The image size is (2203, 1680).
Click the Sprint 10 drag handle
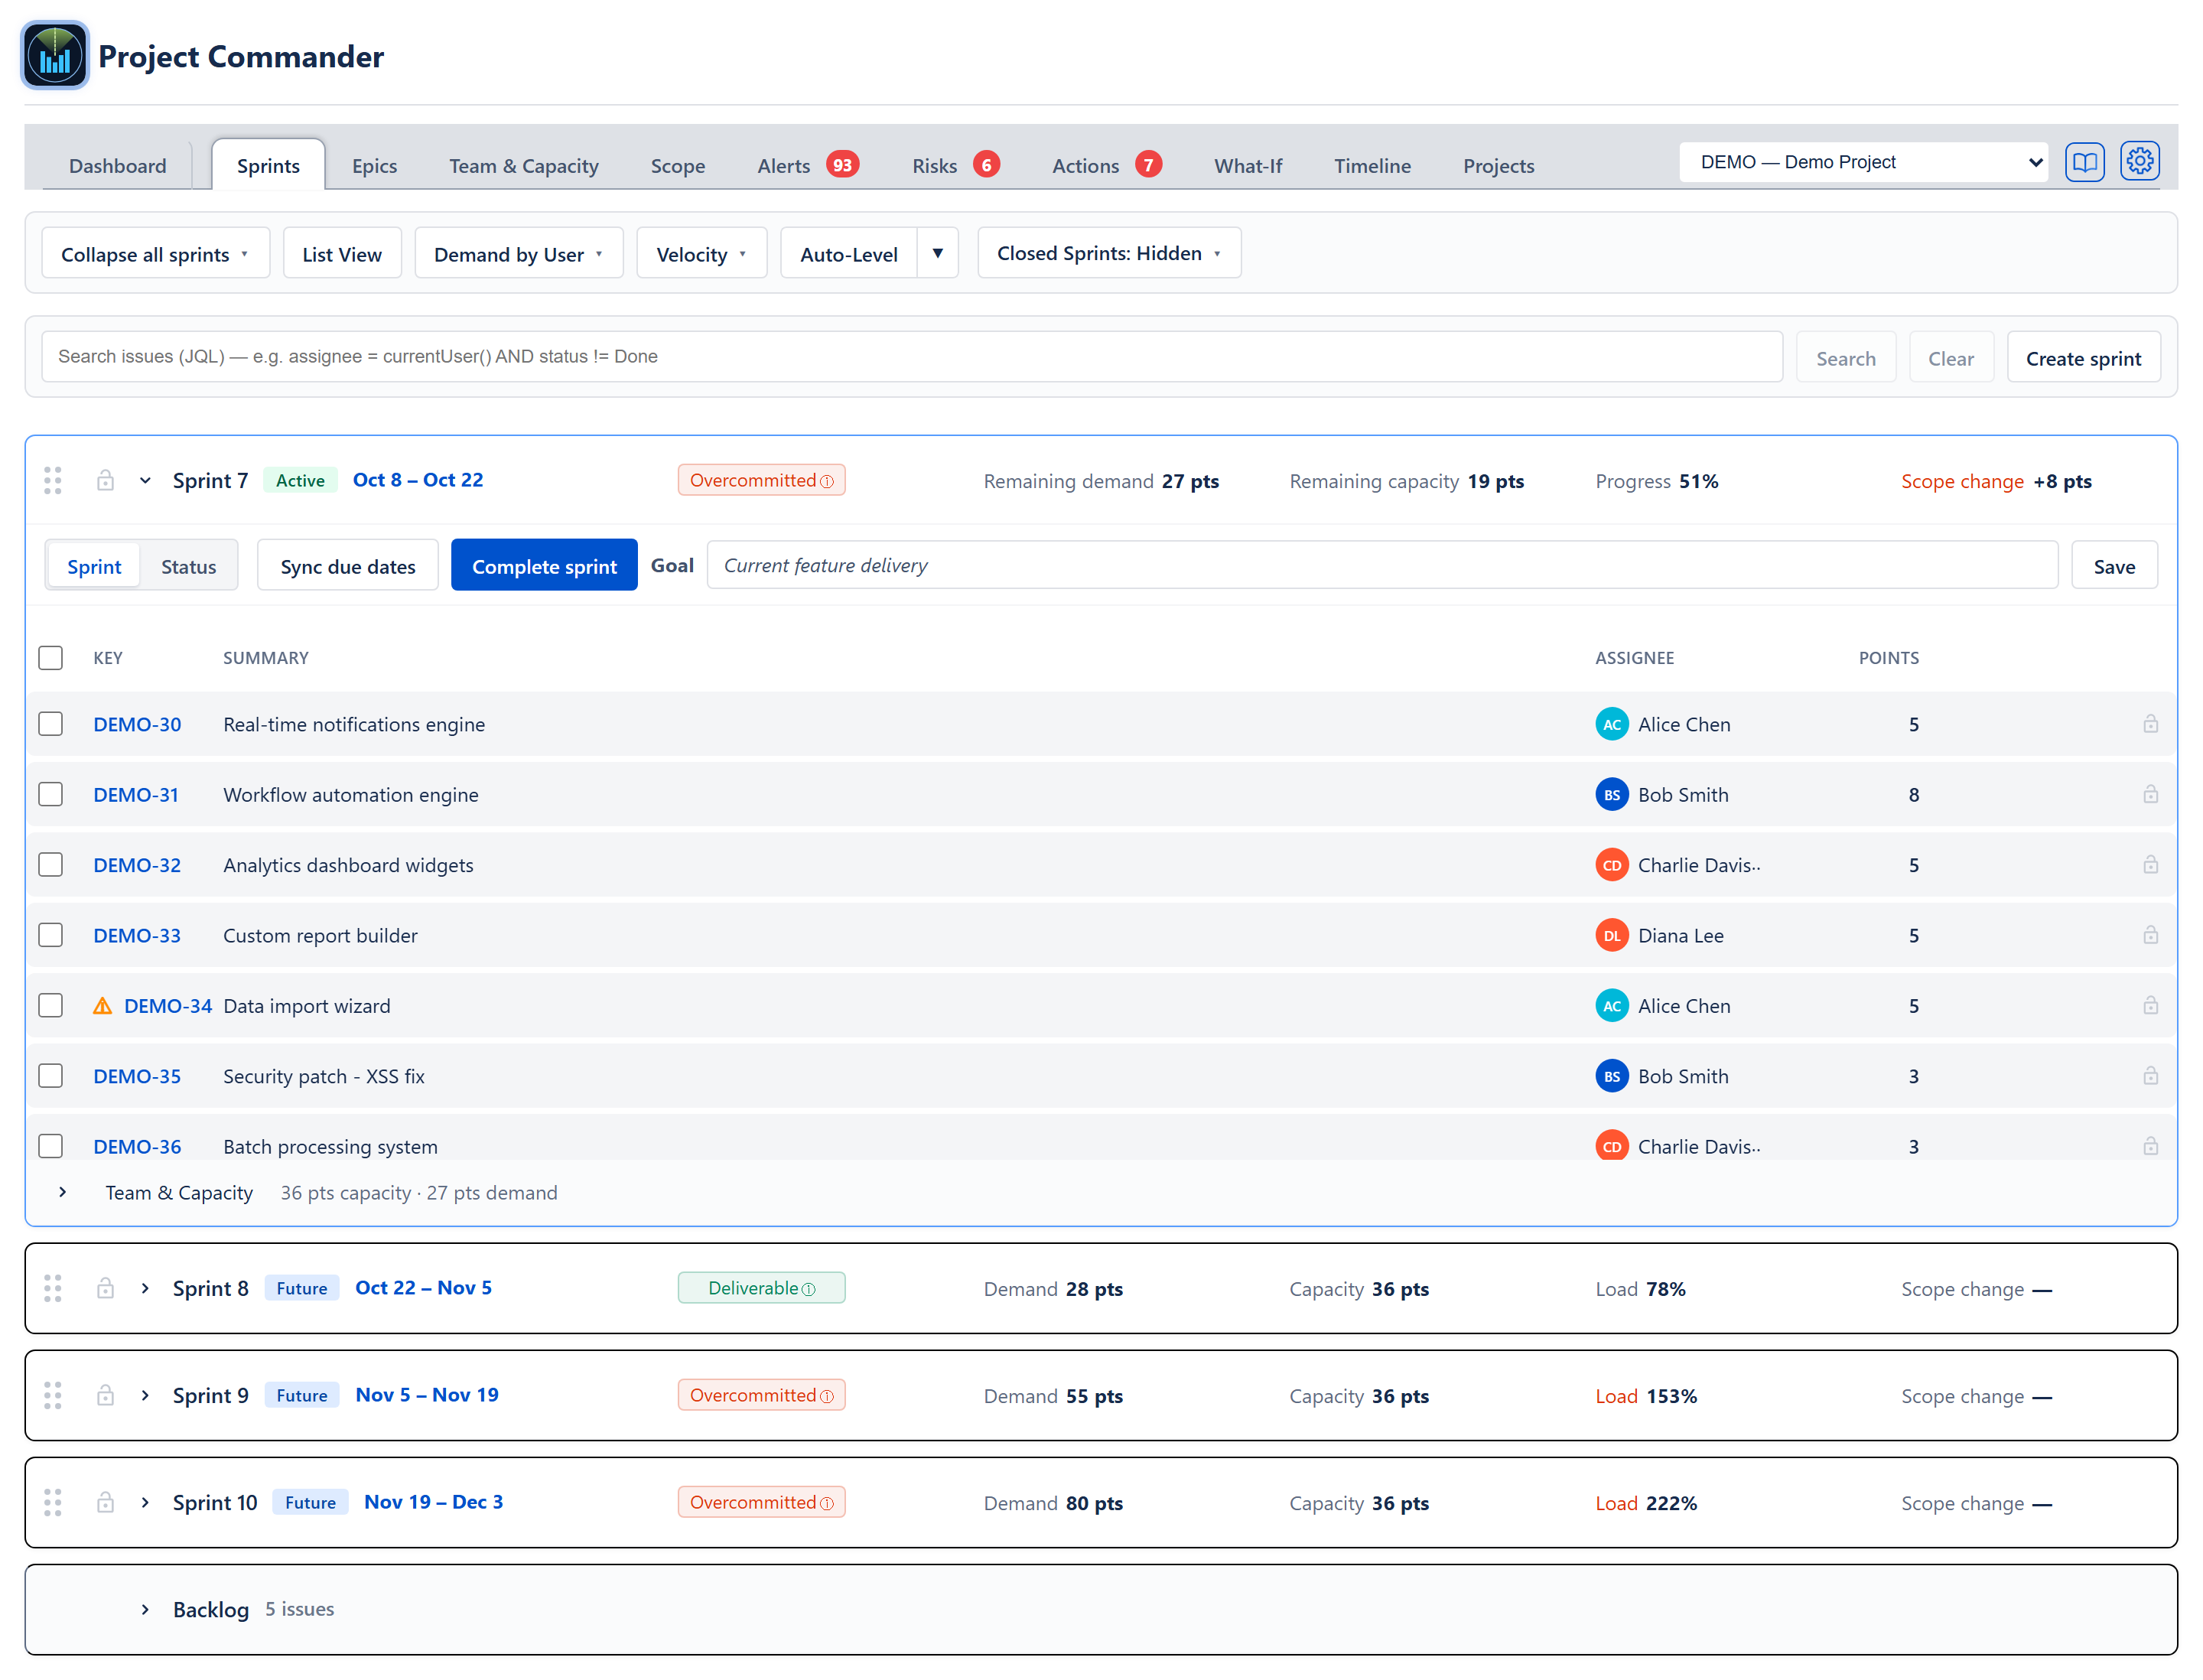coord(53,1503)
